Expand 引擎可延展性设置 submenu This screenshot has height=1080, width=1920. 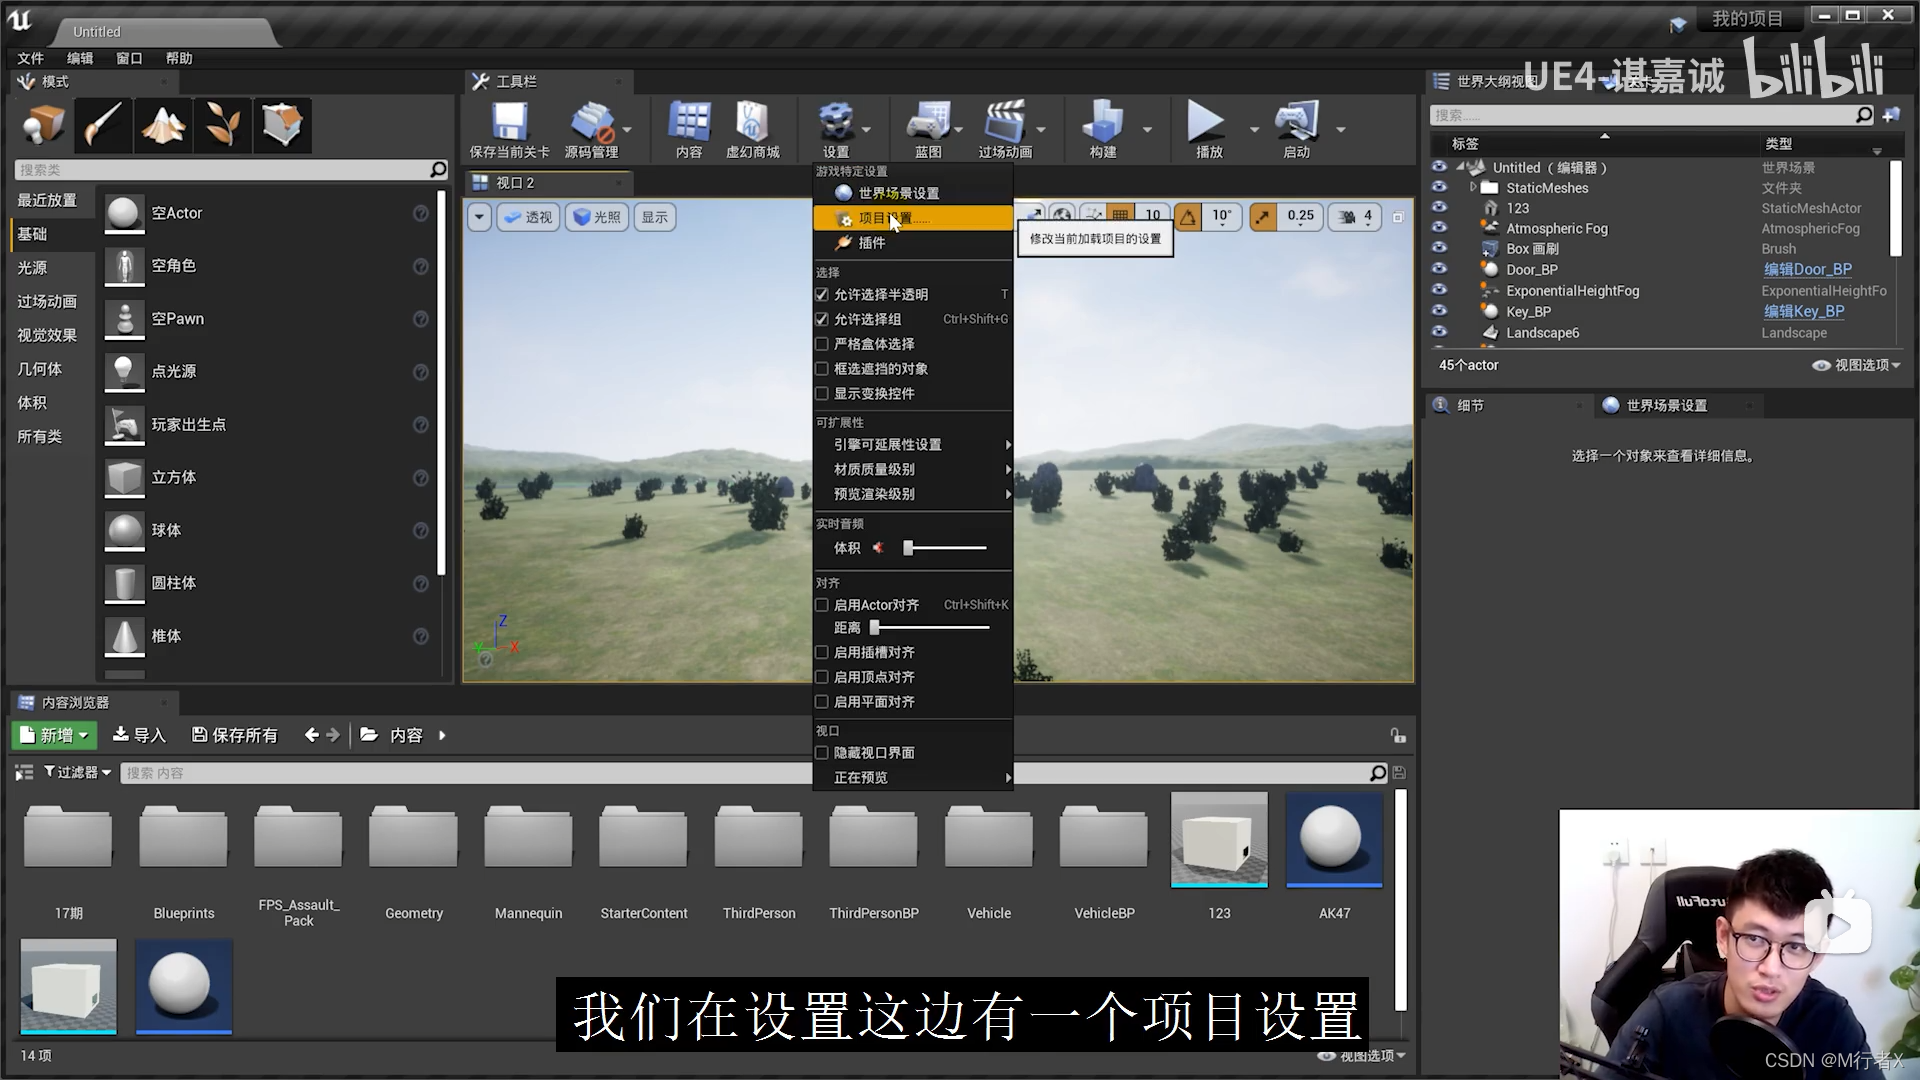pyautogui.click(x=910, y=444)
